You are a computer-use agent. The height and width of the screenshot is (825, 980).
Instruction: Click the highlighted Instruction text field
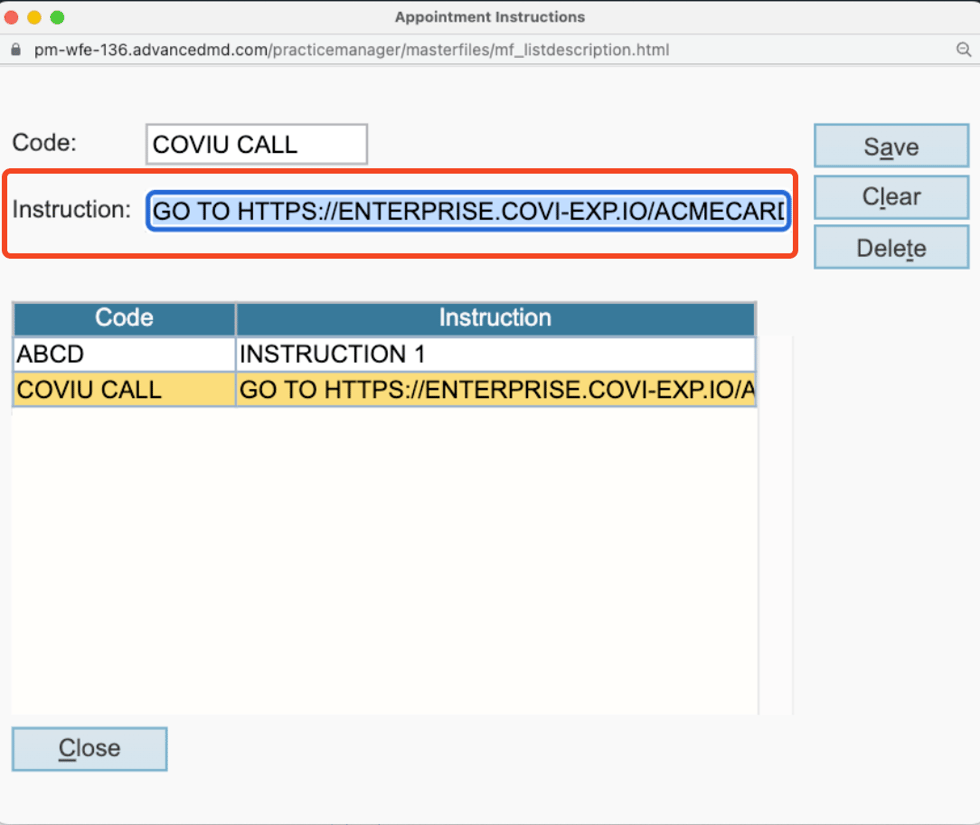(467, 211)
